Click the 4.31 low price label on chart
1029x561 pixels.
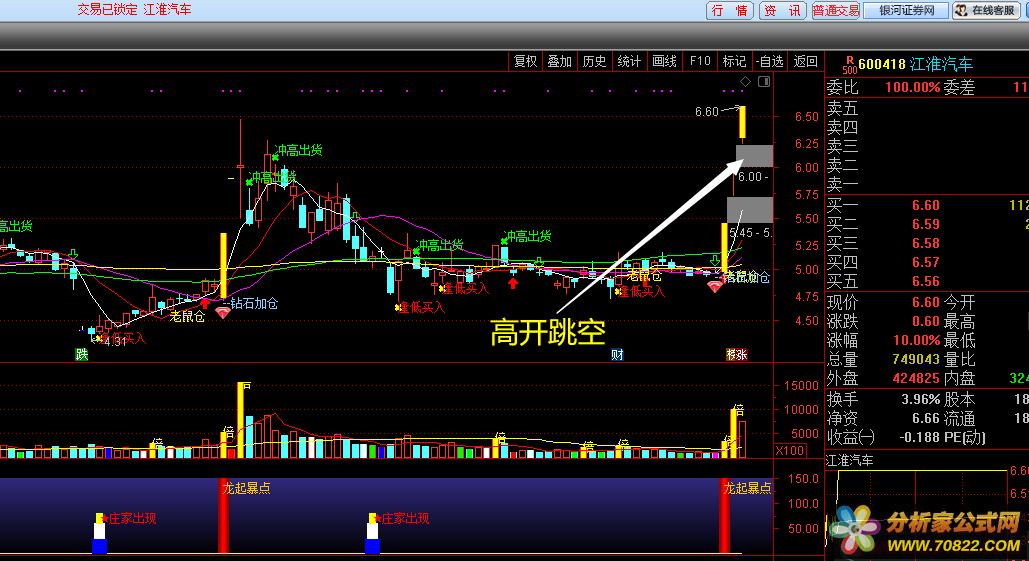point(116,342)
